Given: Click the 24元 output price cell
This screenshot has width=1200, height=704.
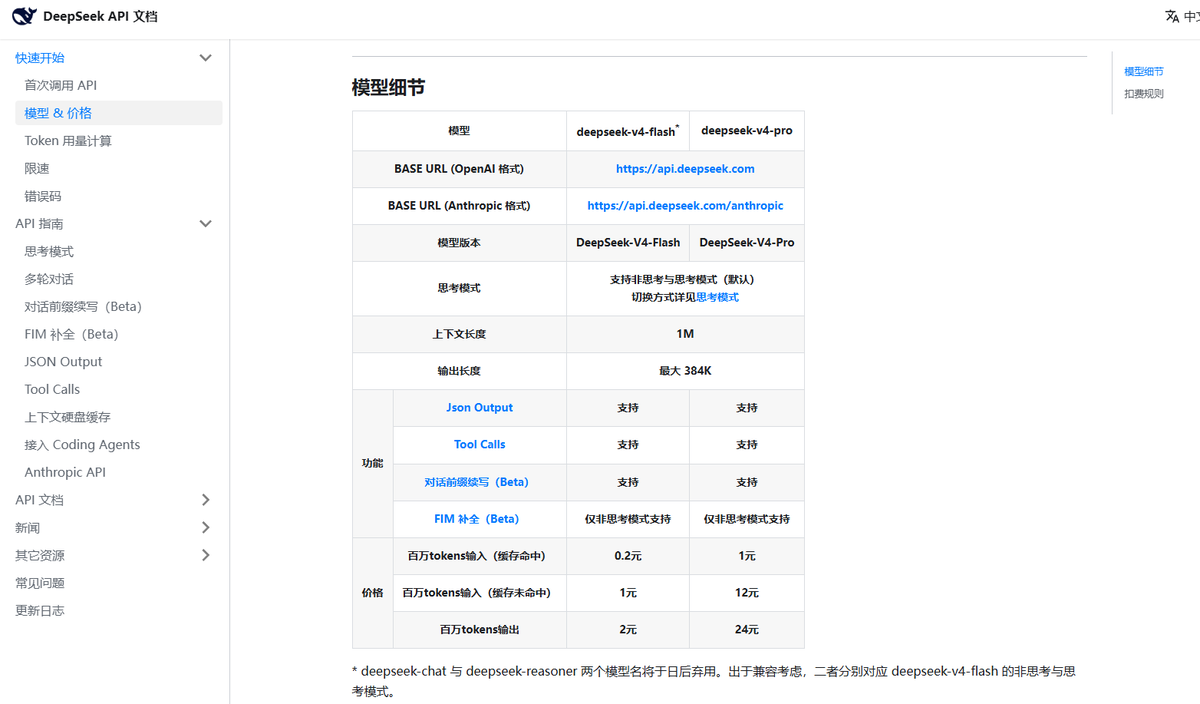Looking at the screenshot, I should coord(747,630).
